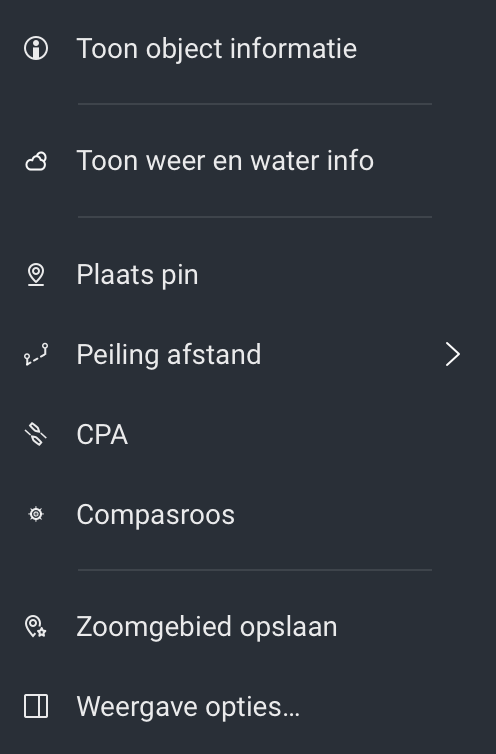496x754 pixels.
Task: Select Toon object informatie
Action: [x=248, y=49]
